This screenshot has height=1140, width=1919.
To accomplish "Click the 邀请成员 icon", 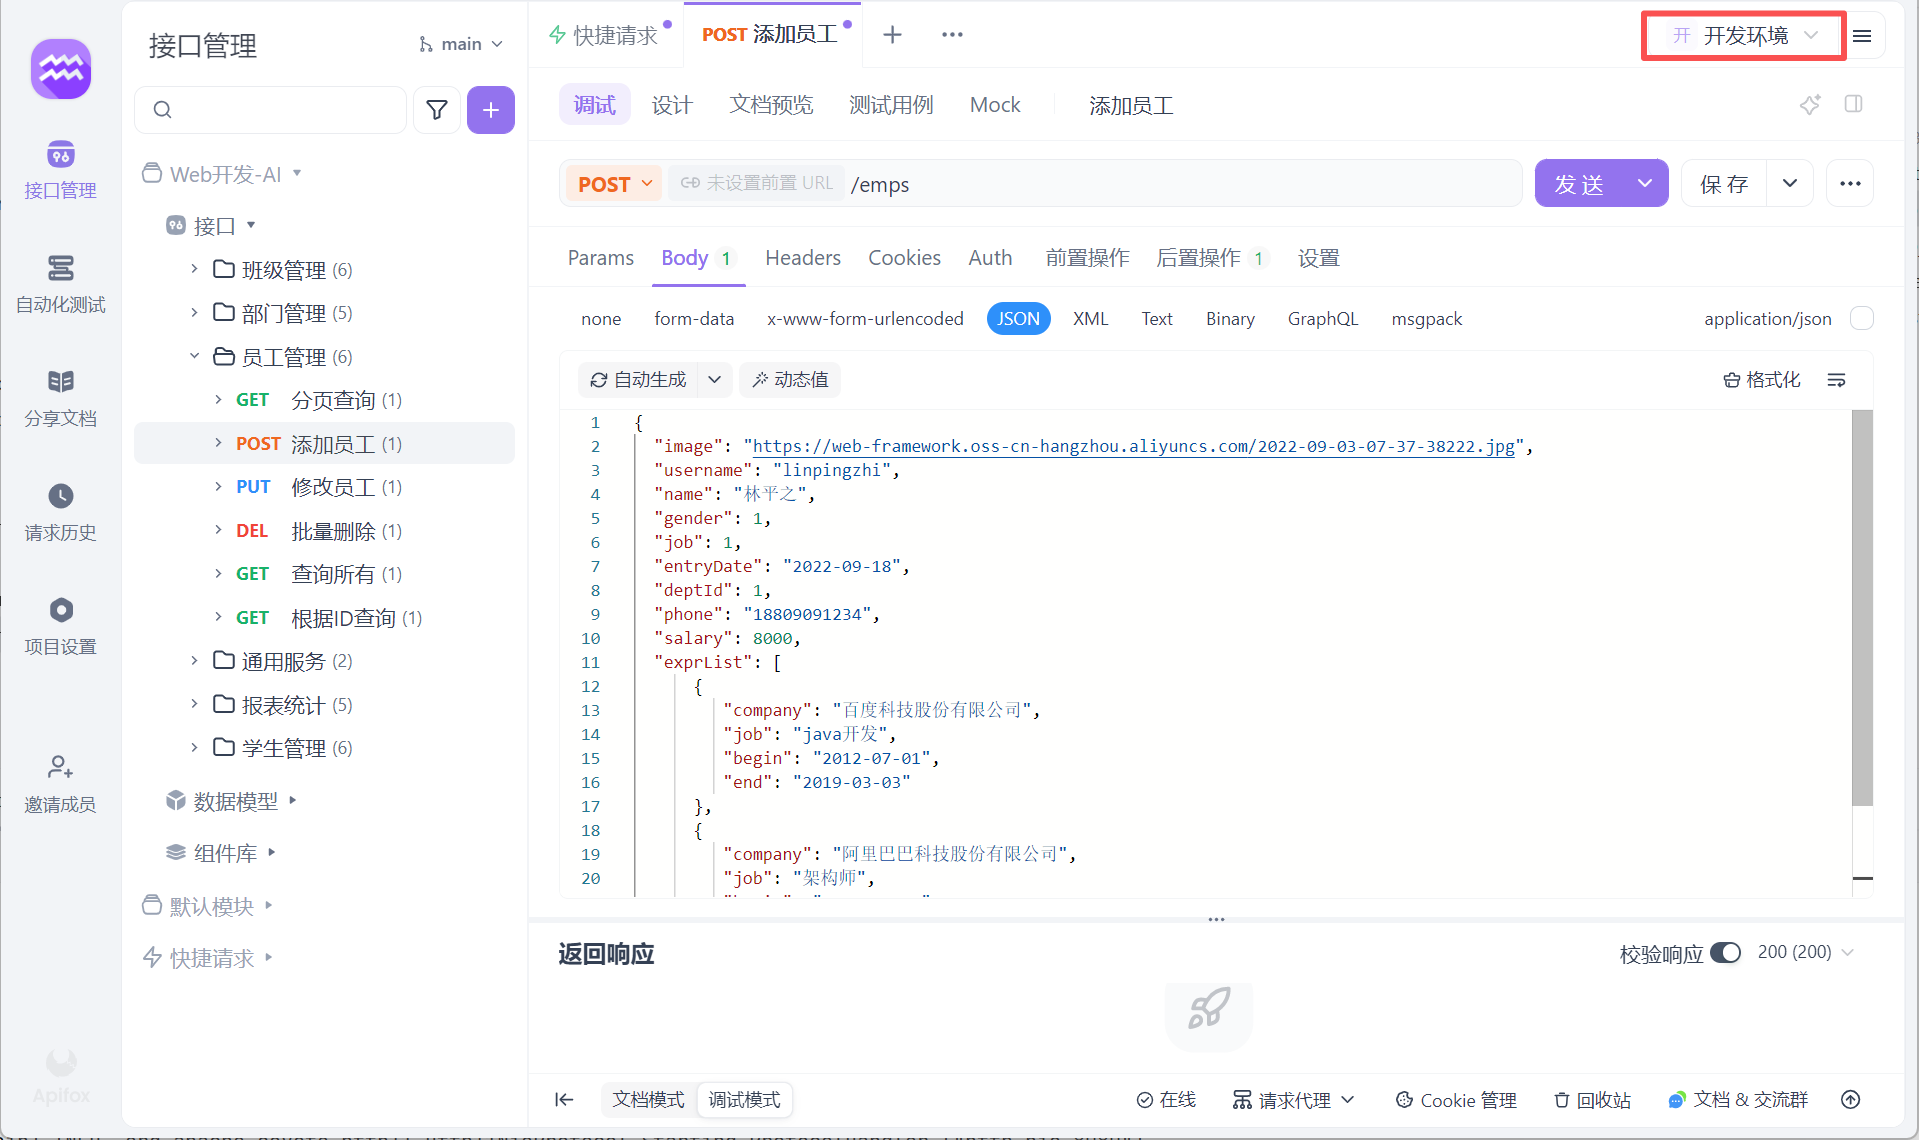I will click(x=60, y=767).
